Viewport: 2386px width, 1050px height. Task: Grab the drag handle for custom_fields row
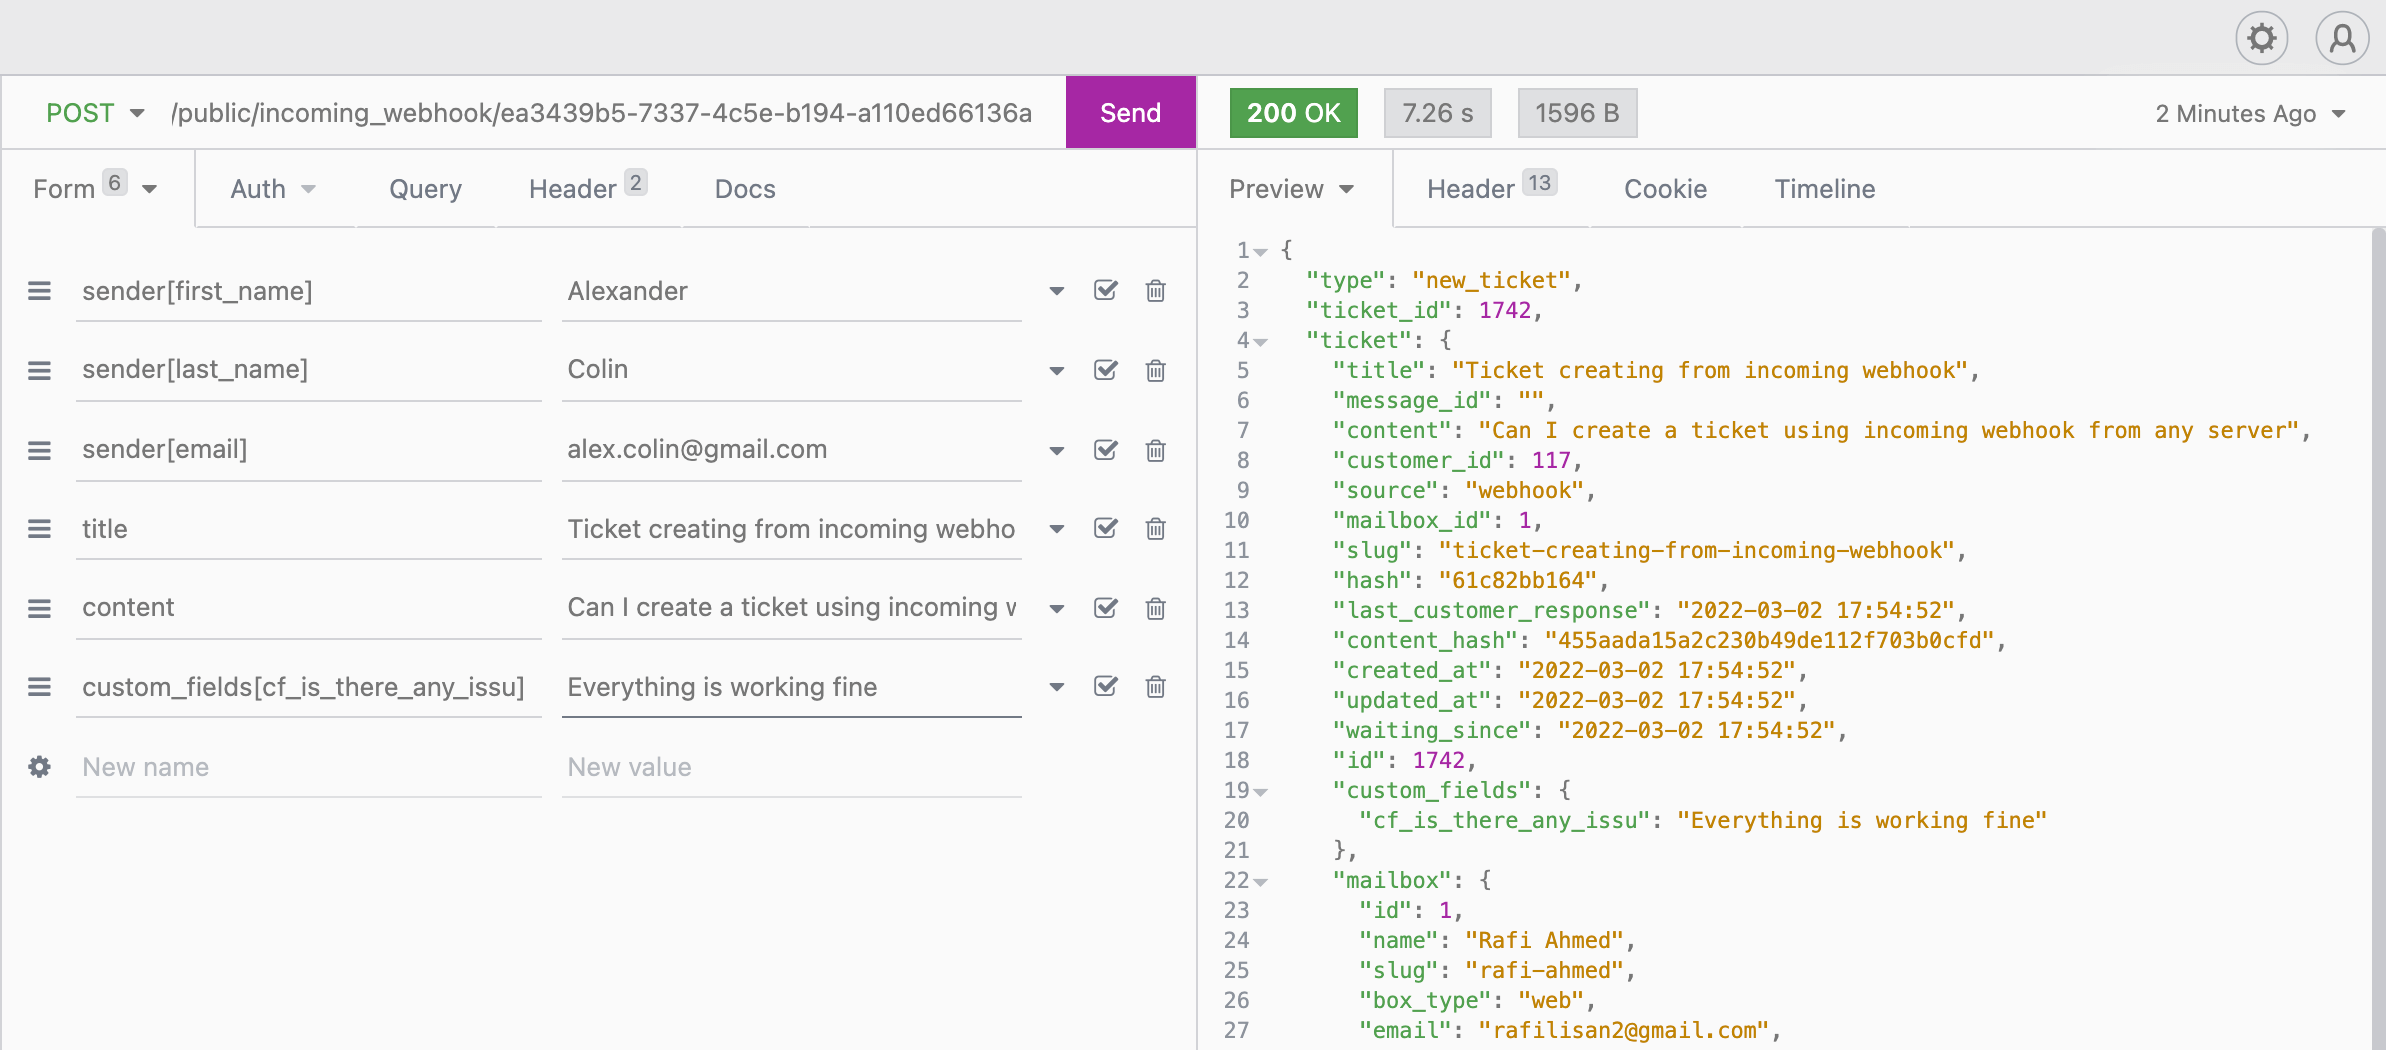coord(39,687)
